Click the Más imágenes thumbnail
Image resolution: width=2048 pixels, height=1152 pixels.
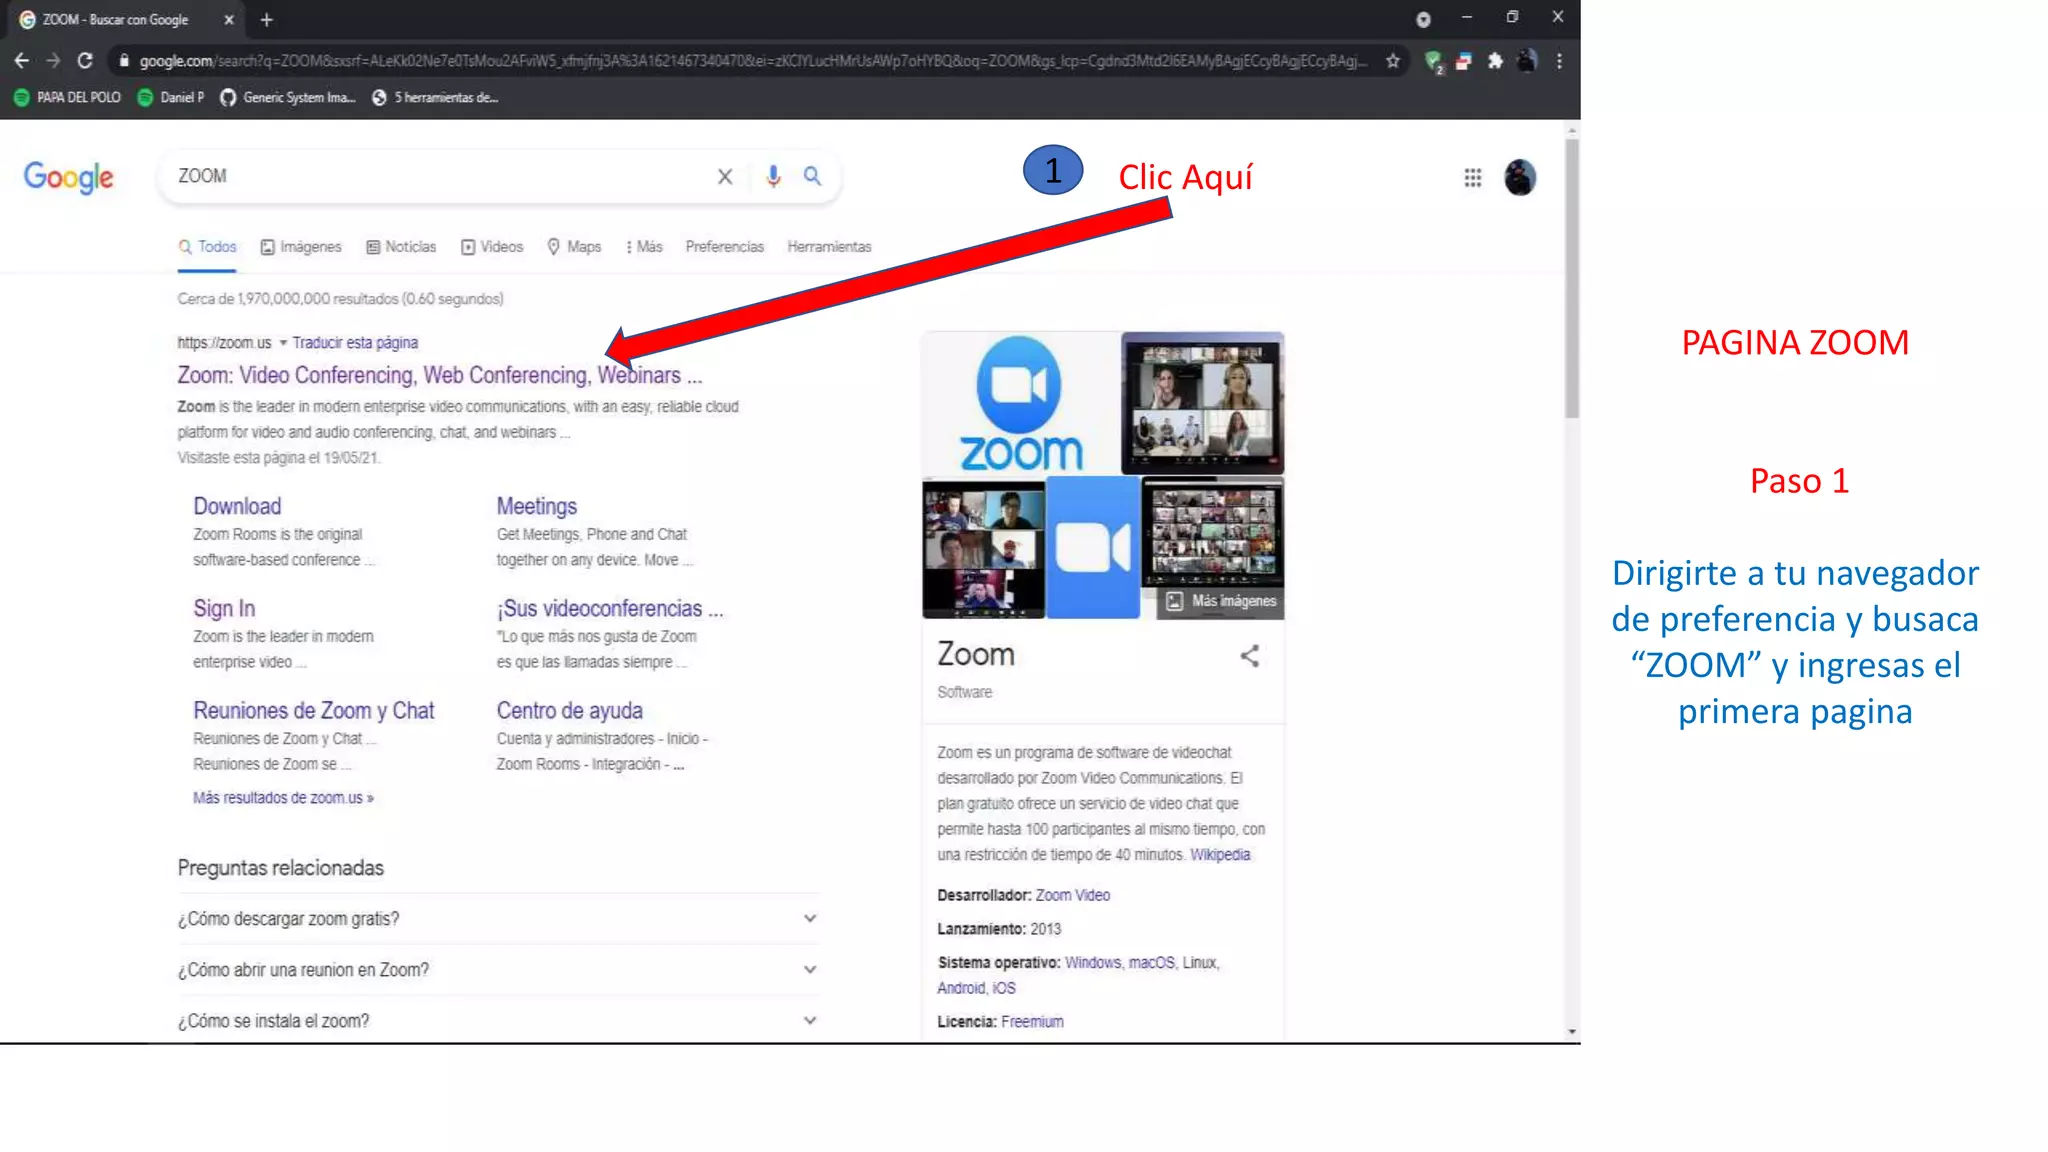point(1221,601)
